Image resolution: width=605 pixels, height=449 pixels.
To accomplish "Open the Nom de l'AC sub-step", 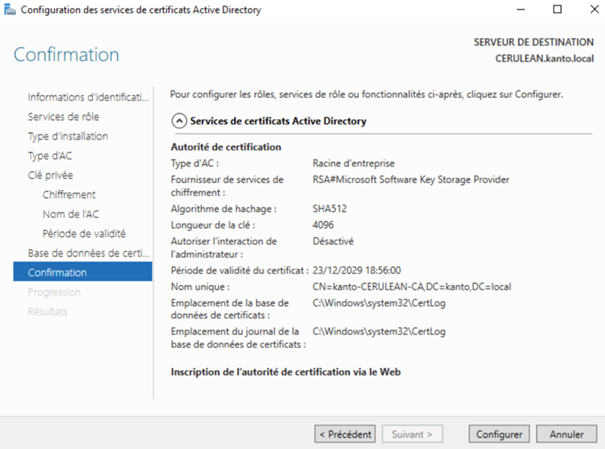I will pyautogui.click(x=71, y=214).
